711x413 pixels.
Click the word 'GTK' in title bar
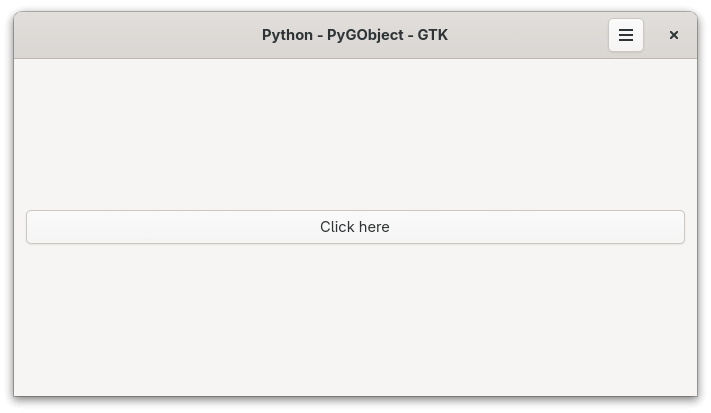pyautogui.click(x=432, y=35)
